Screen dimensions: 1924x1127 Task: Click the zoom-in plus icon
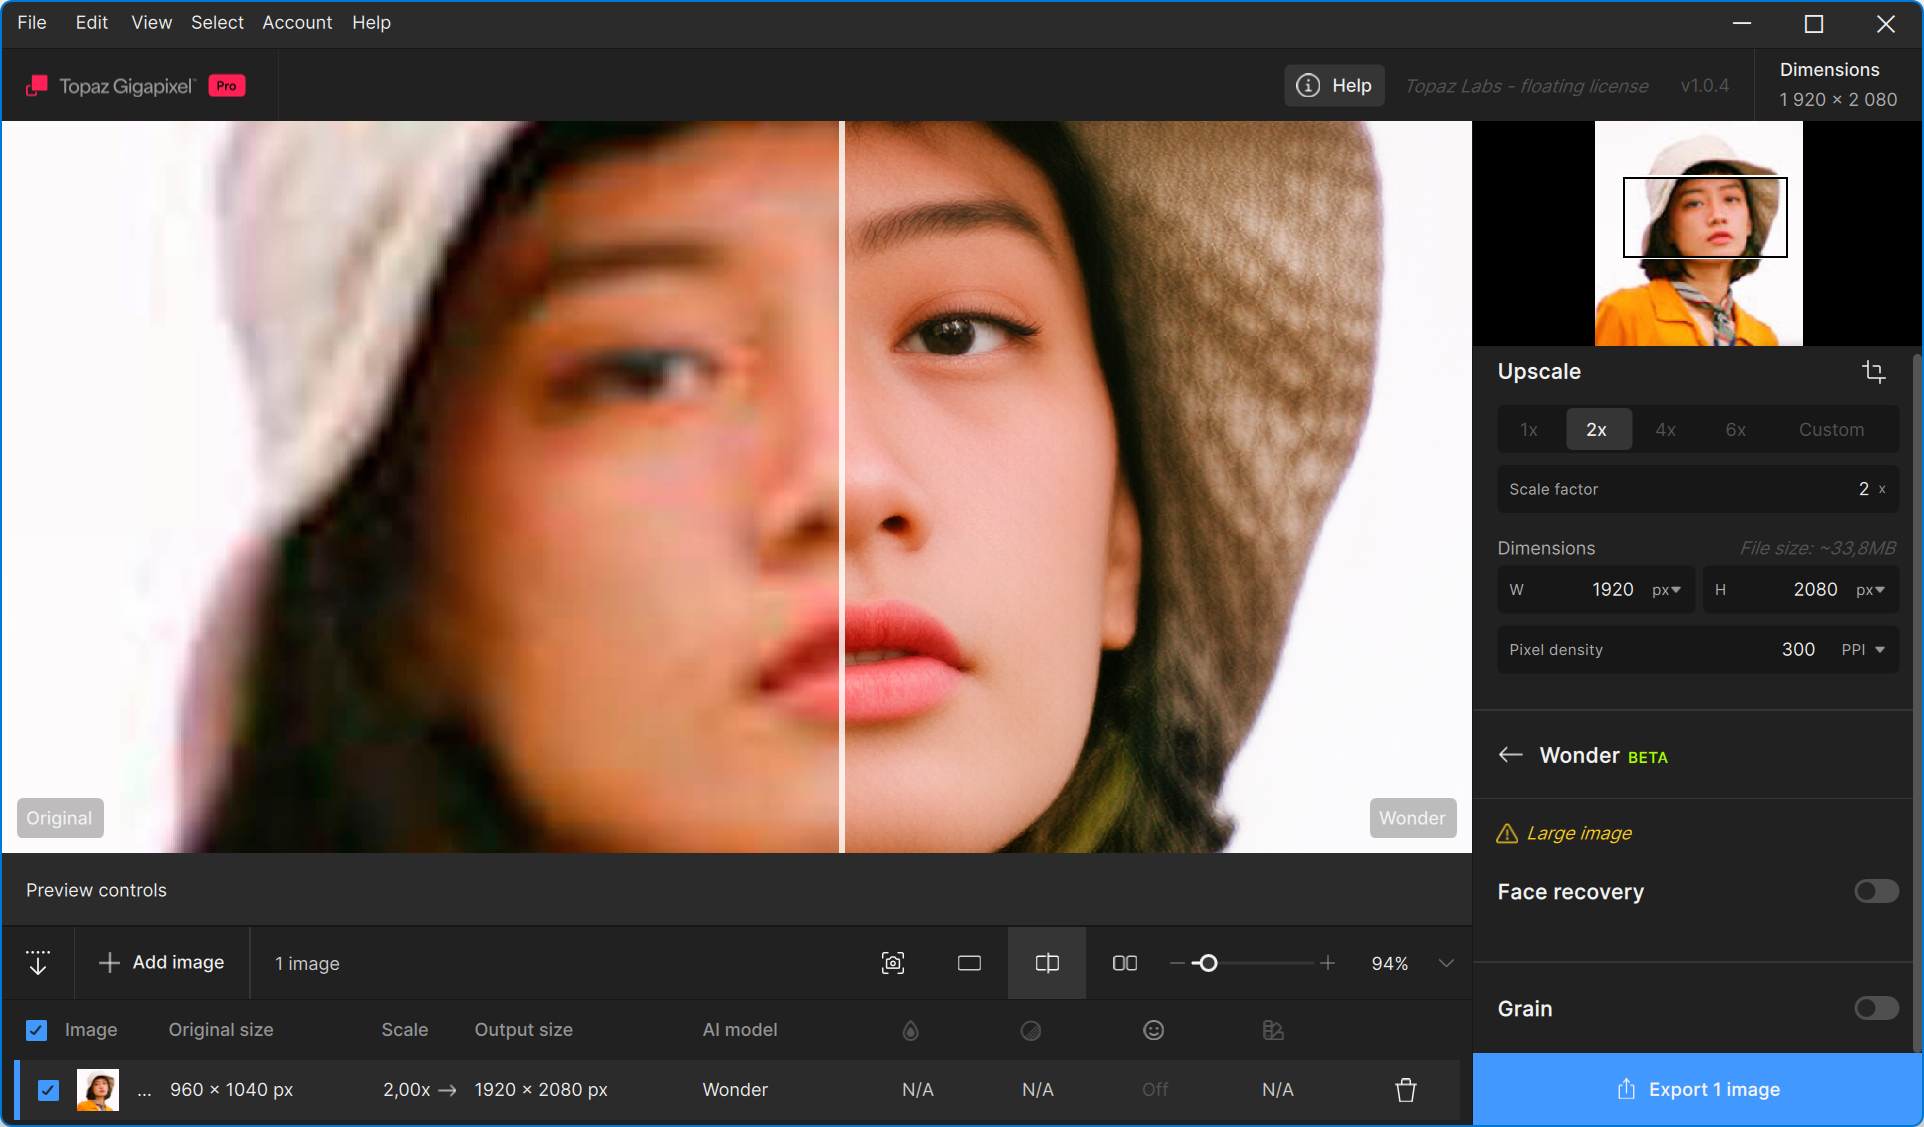(x=1327, y=963)
